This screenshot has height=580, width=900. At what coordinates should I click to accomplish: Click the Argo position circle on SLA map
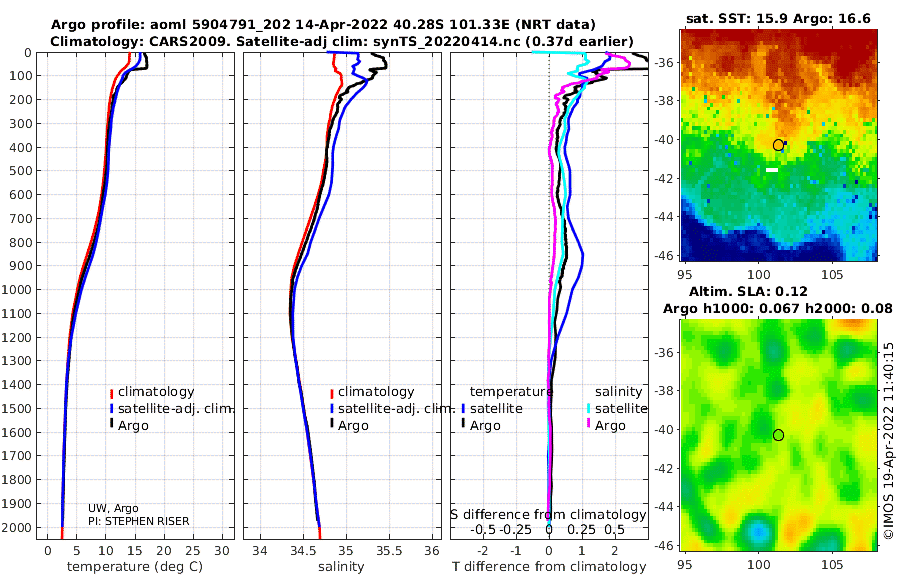click(x=778, y=435)
